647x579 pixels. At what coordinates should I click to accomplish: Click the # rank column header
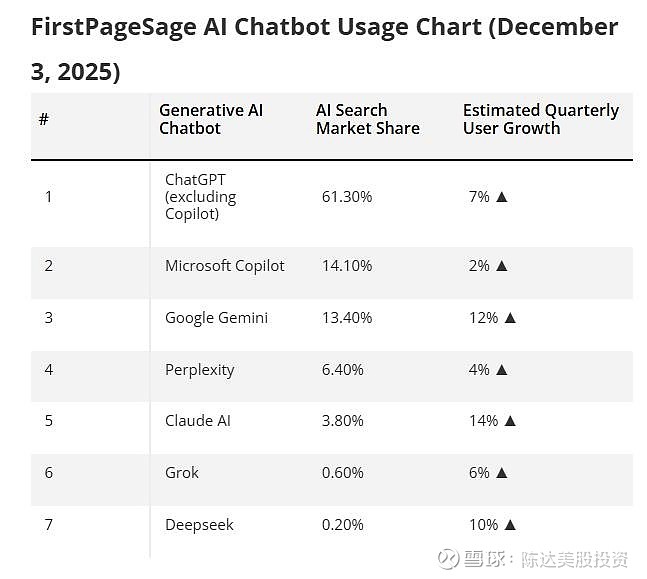click(44, 119)
